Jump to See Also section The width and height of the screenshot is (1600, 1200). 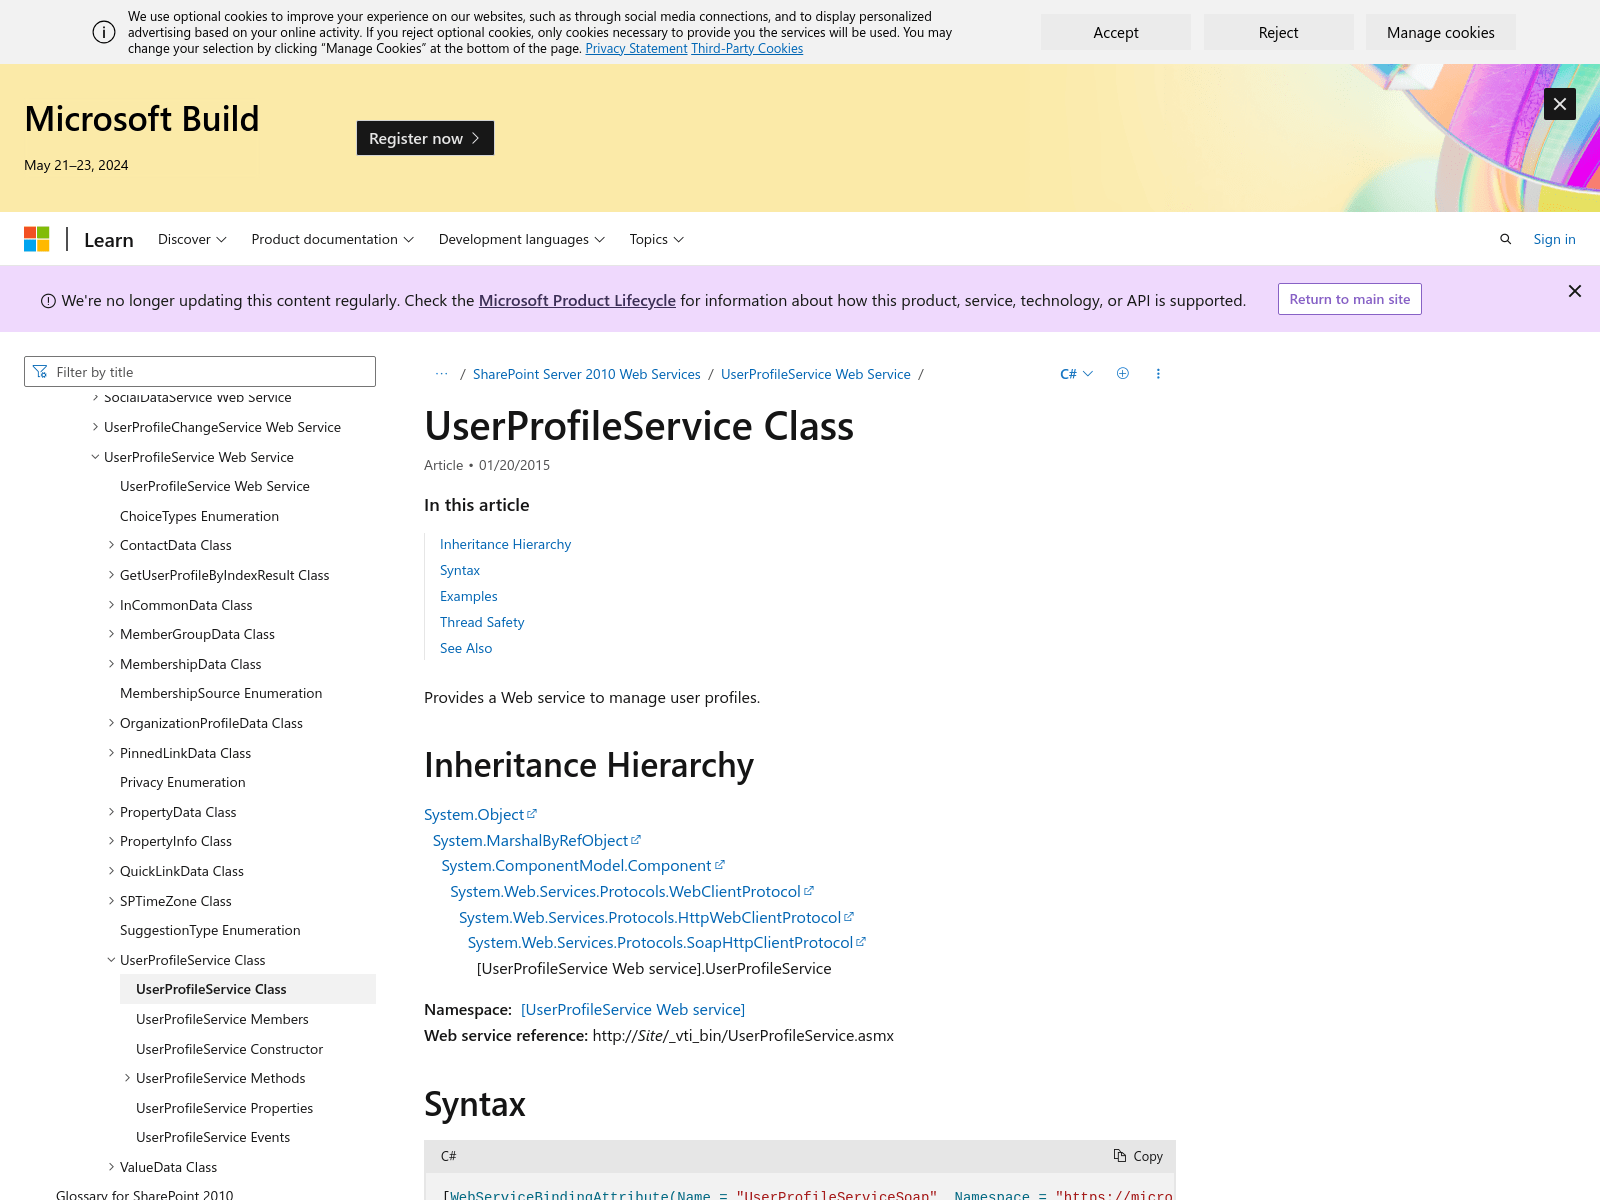[466, 648]
